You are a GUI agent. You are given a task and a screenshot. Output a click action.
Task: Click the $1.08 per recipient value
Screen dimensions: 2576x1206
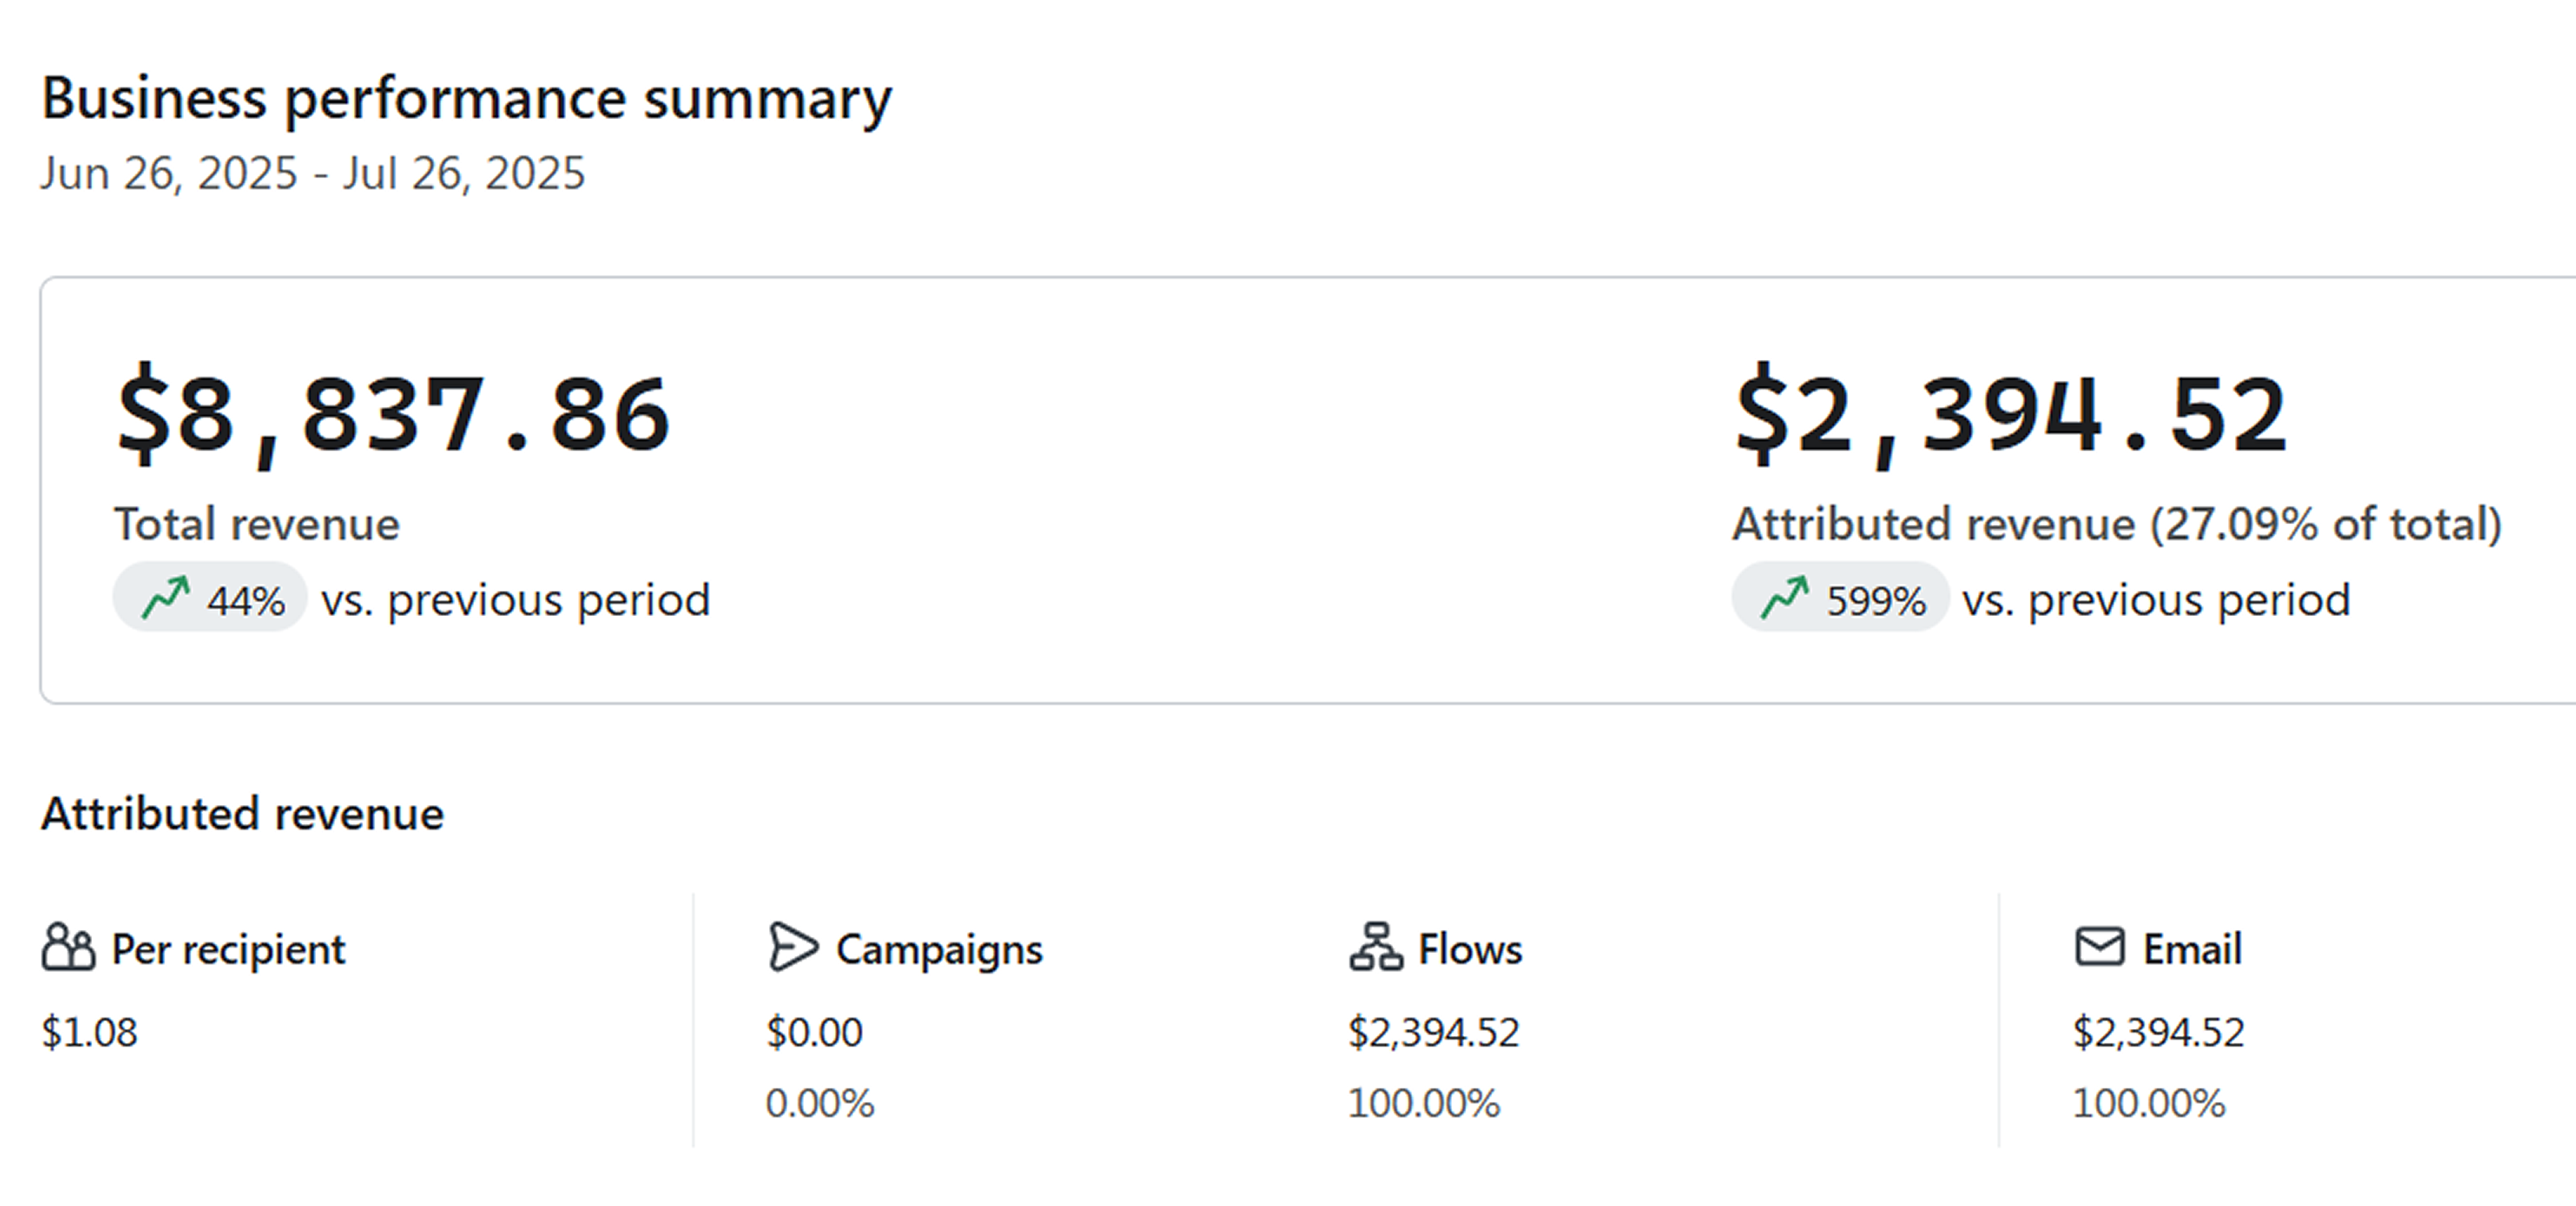(89, 1032)
